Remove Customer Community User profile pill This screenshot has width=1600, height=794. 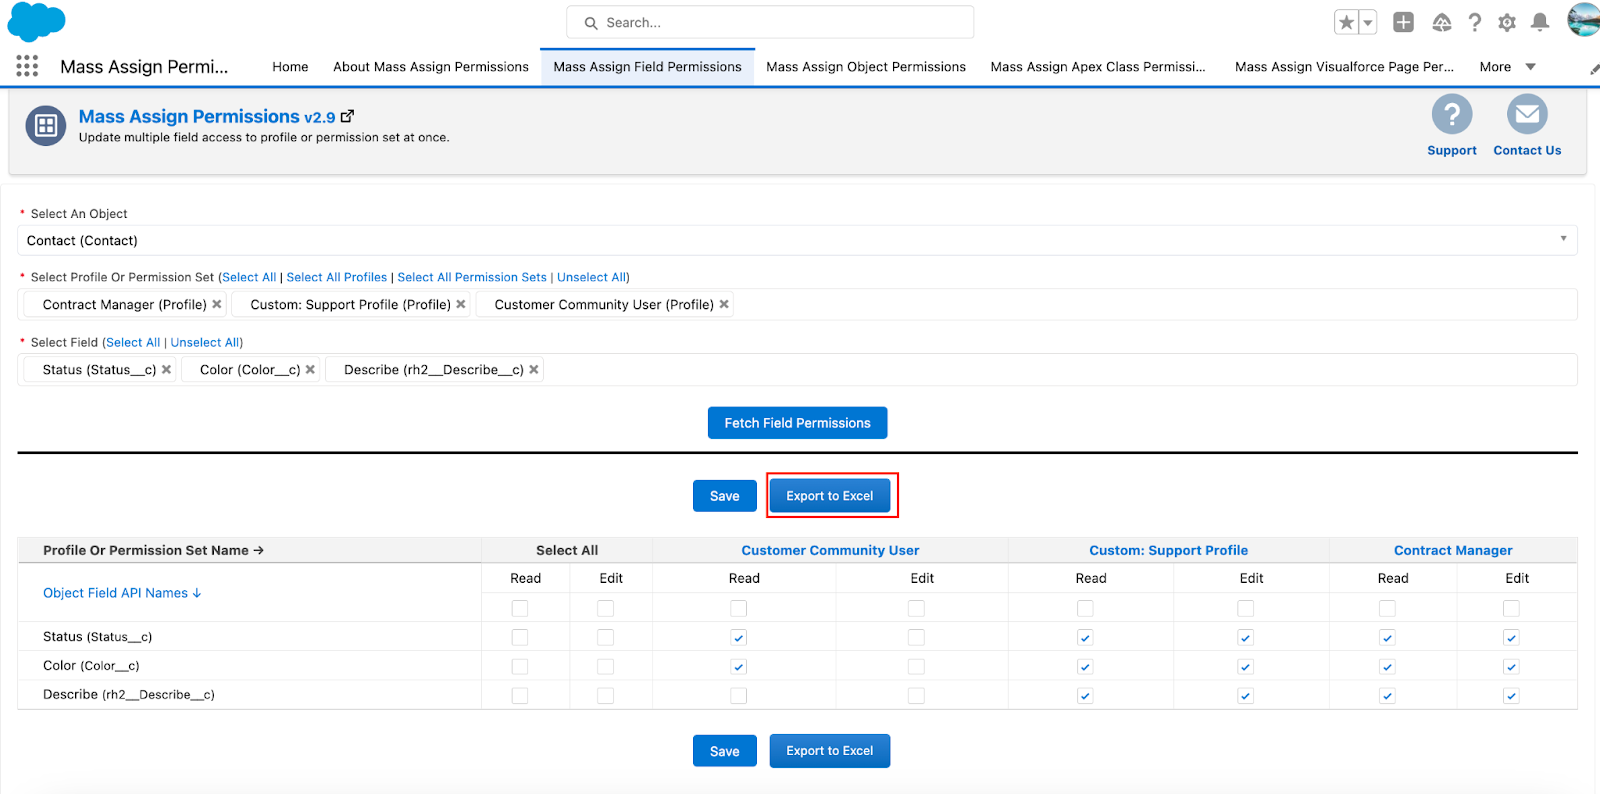pos(724,304)
